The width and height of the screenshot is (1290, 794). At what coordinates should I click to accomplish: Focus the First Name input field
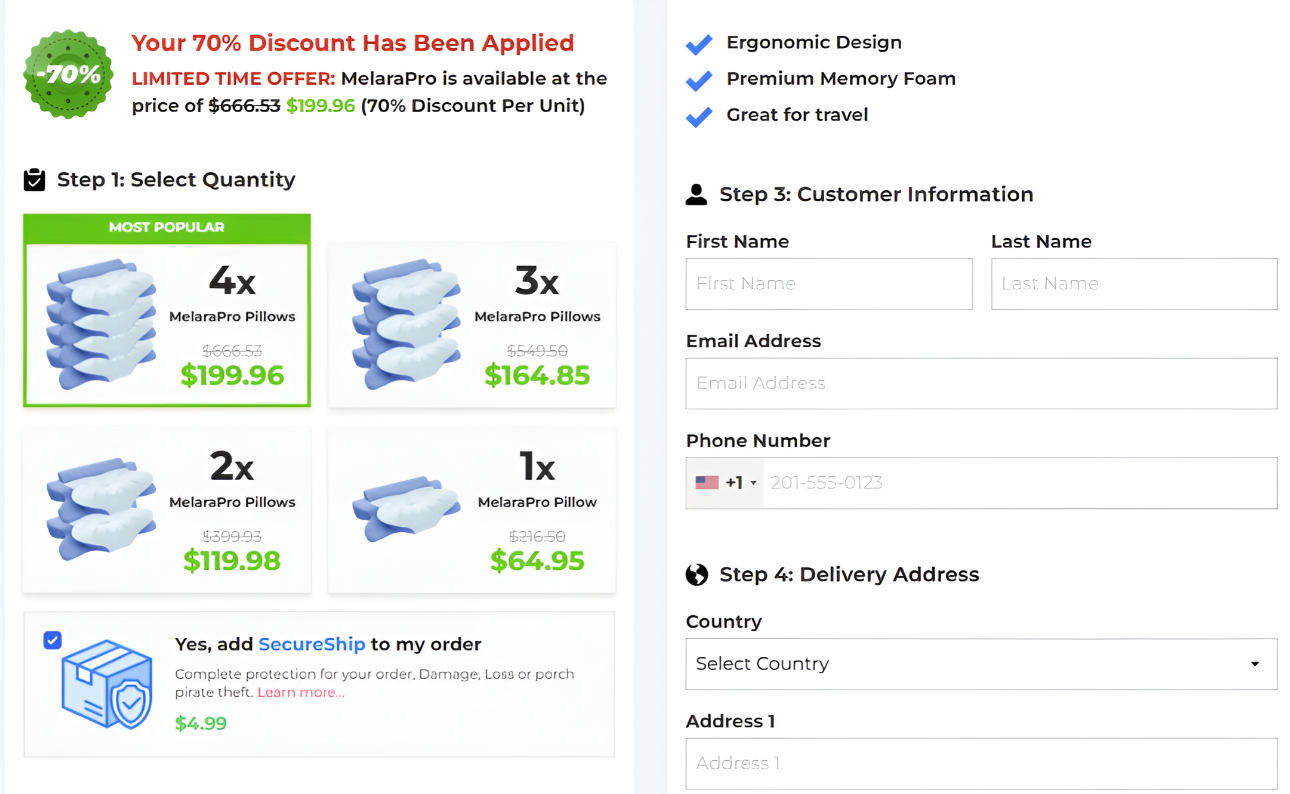click(829, 284)
